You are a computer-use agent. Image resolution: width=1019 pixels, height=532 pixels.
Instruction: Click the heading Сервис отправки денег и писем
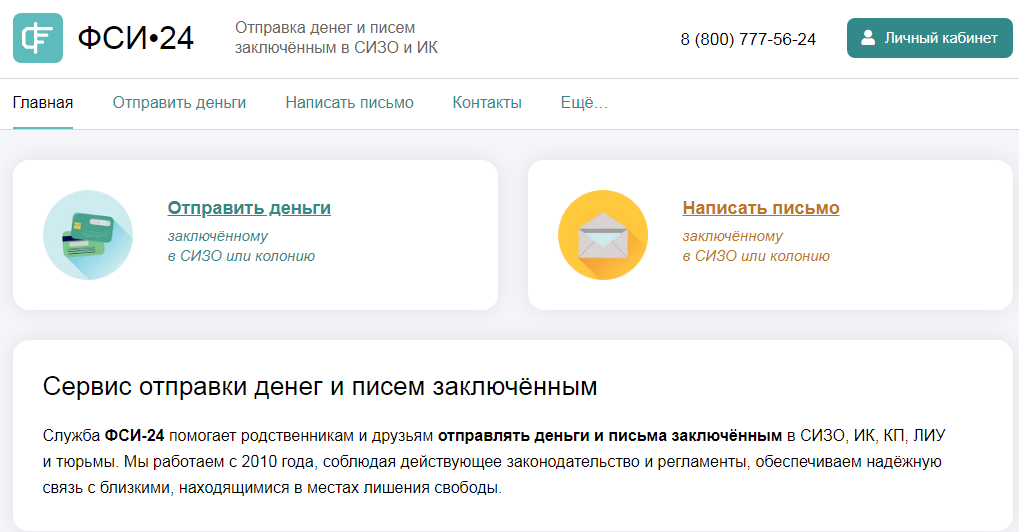pos(320,387)
